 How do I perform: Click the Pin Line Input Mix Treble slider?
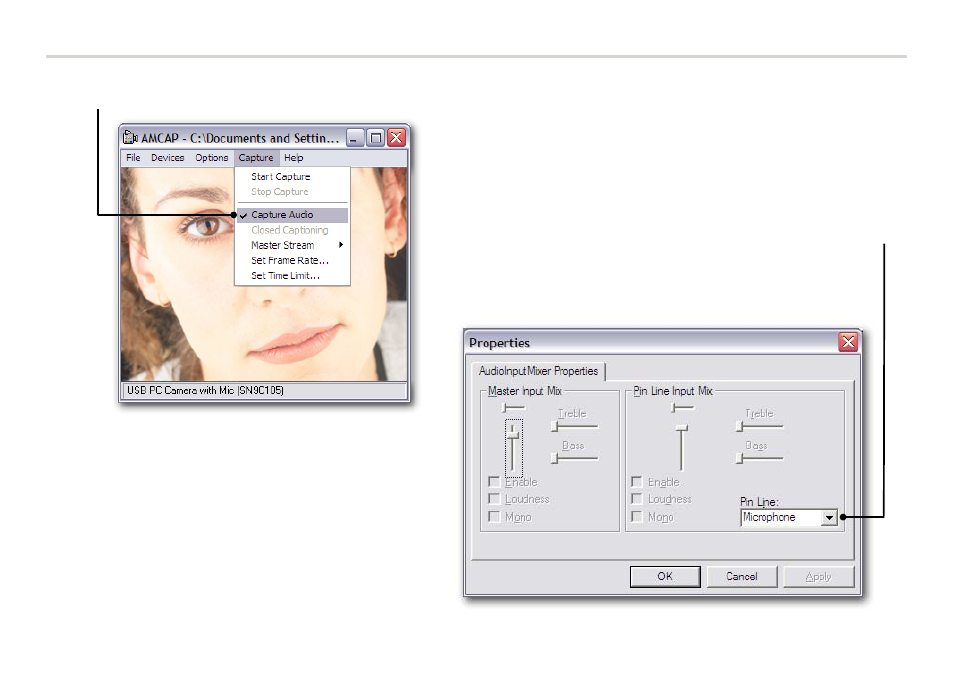point(759,426)
